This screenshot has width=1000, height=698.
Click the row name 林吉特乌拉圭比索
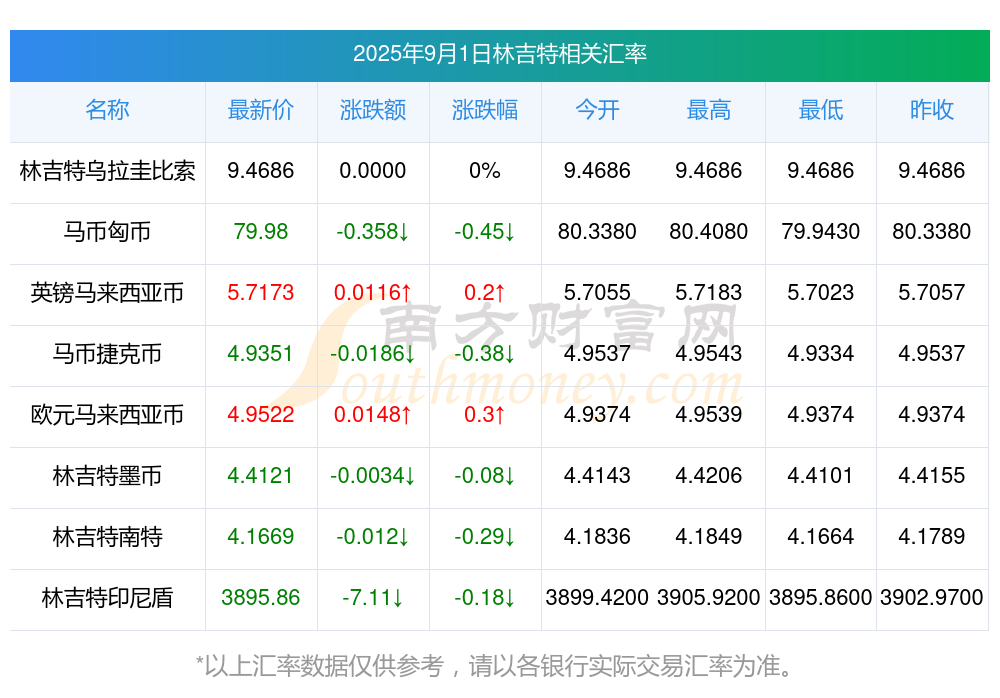(107, 171)
